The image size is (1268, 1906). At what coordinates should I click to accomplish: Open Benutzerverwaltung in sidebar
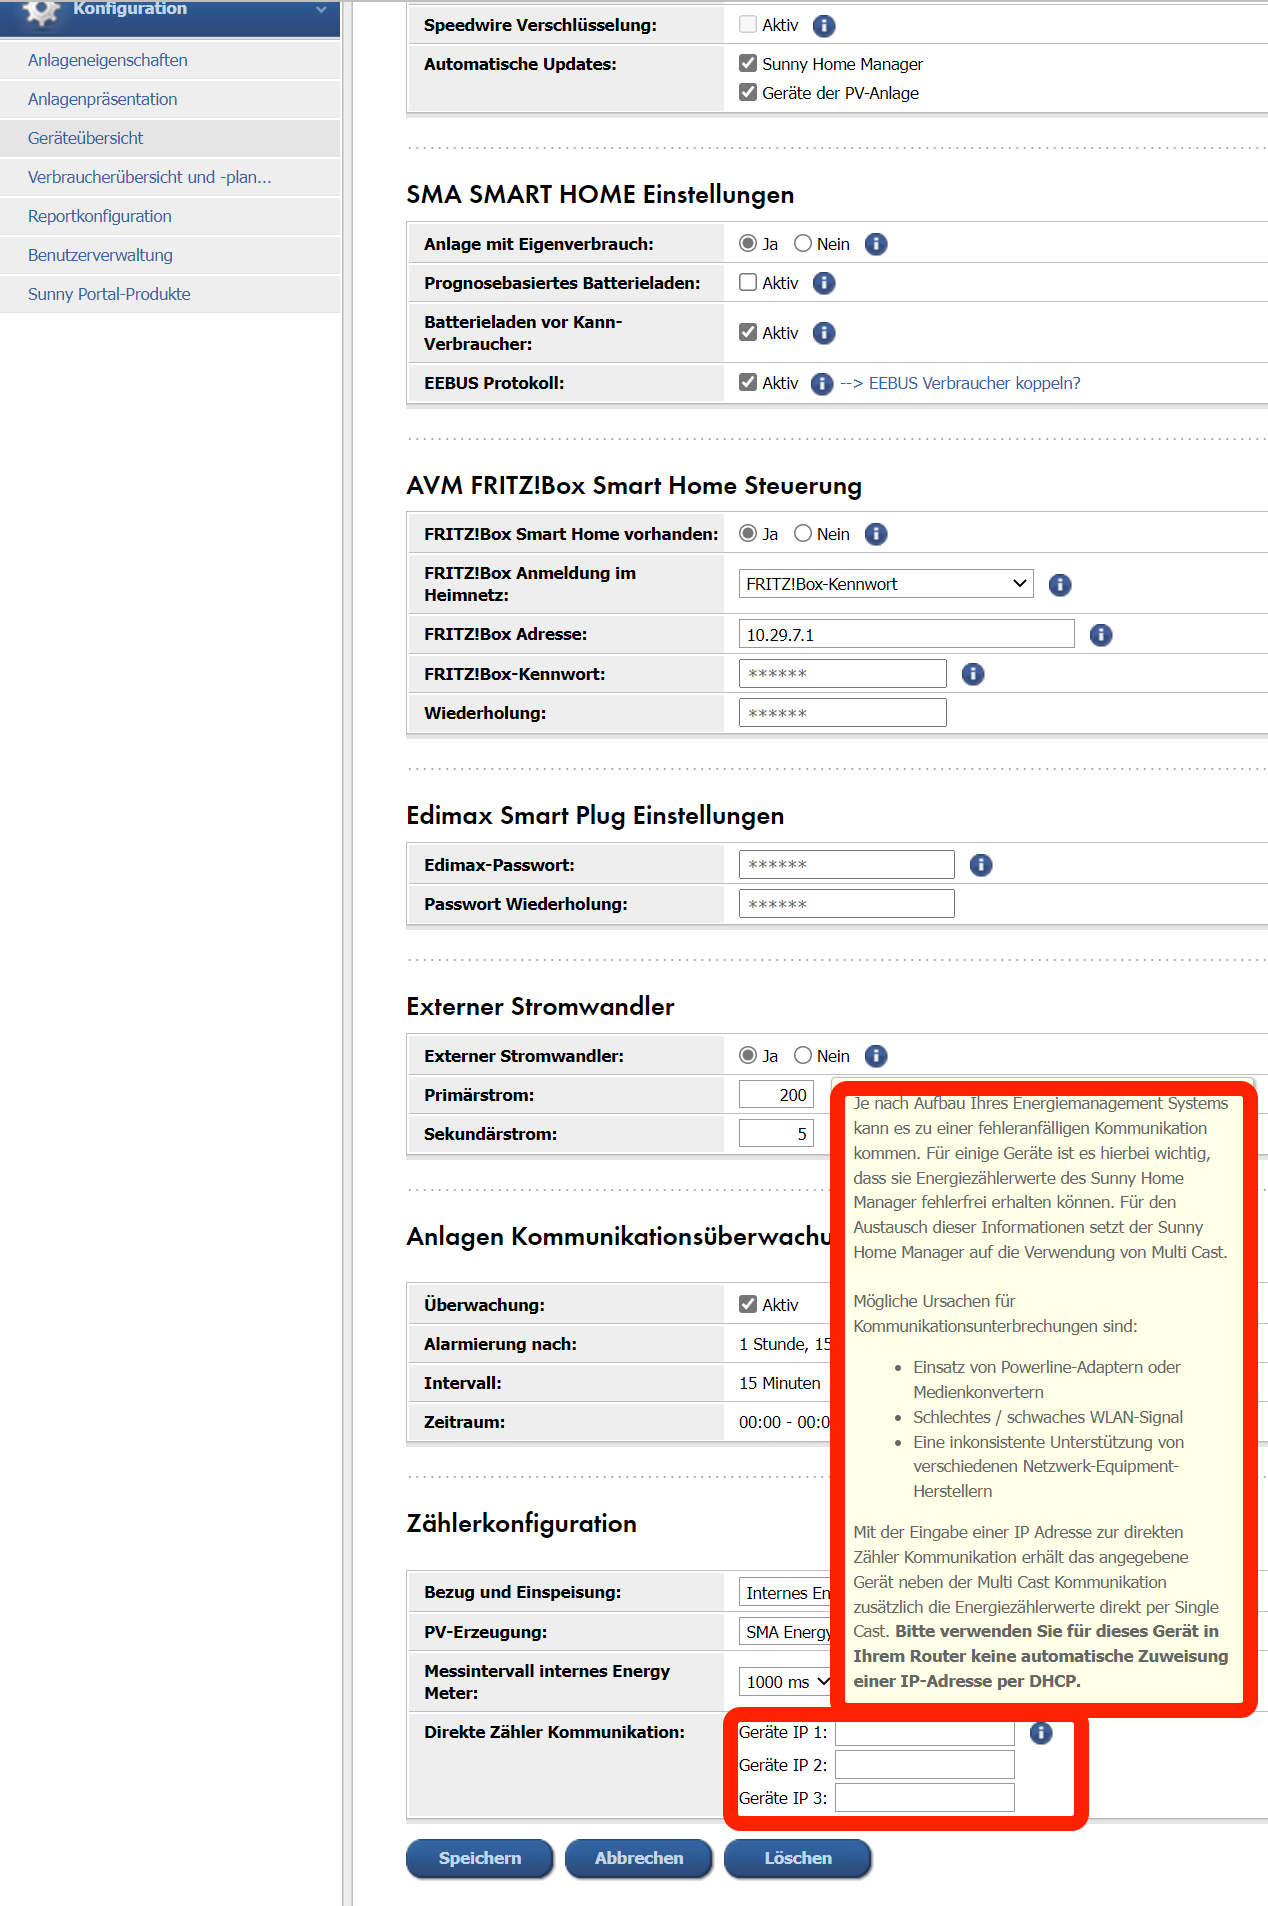click(100, 255)
